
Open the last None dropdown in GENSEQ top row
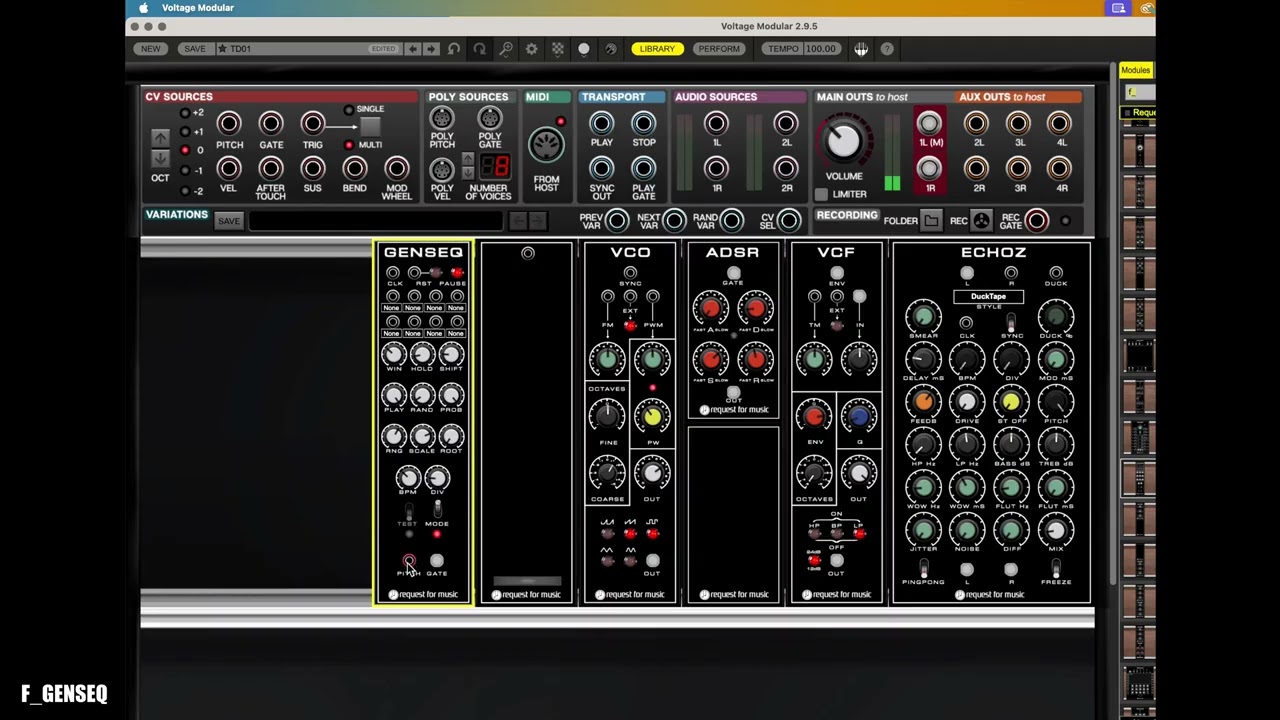(456, 308)
